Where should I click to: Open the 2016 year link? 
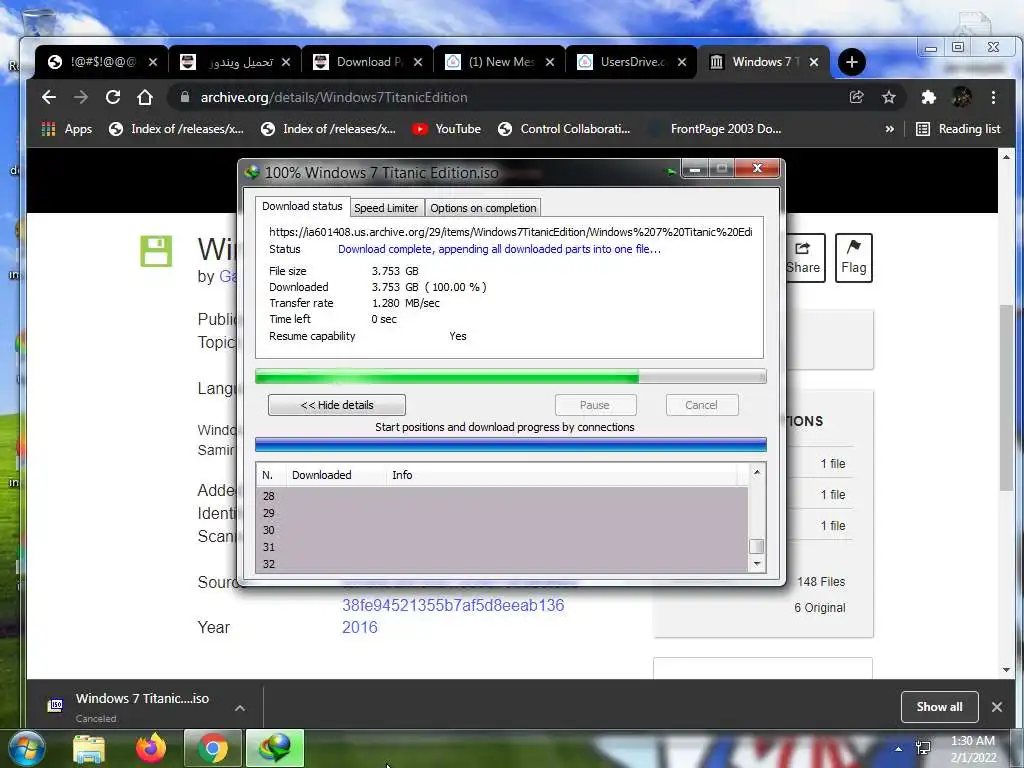(360, 628)
